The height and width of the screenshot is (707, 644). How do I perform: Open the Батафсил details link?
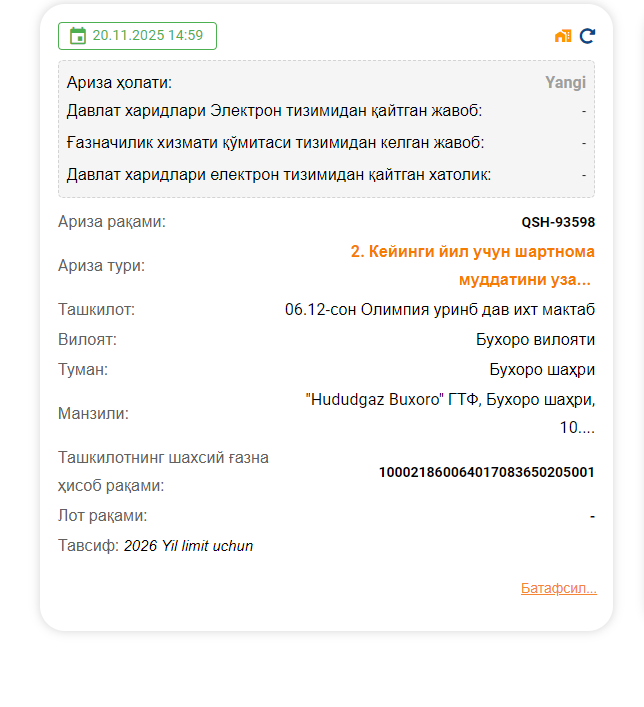click(558, 588)
